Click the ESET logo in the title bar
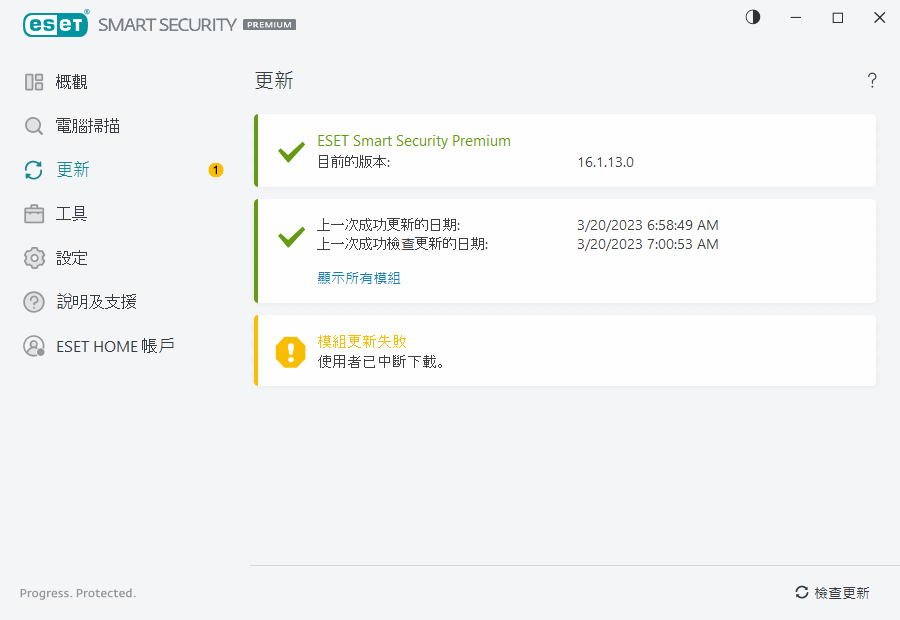Image resolution: width=900 pixels, height=620 pixels. [56, 24]
